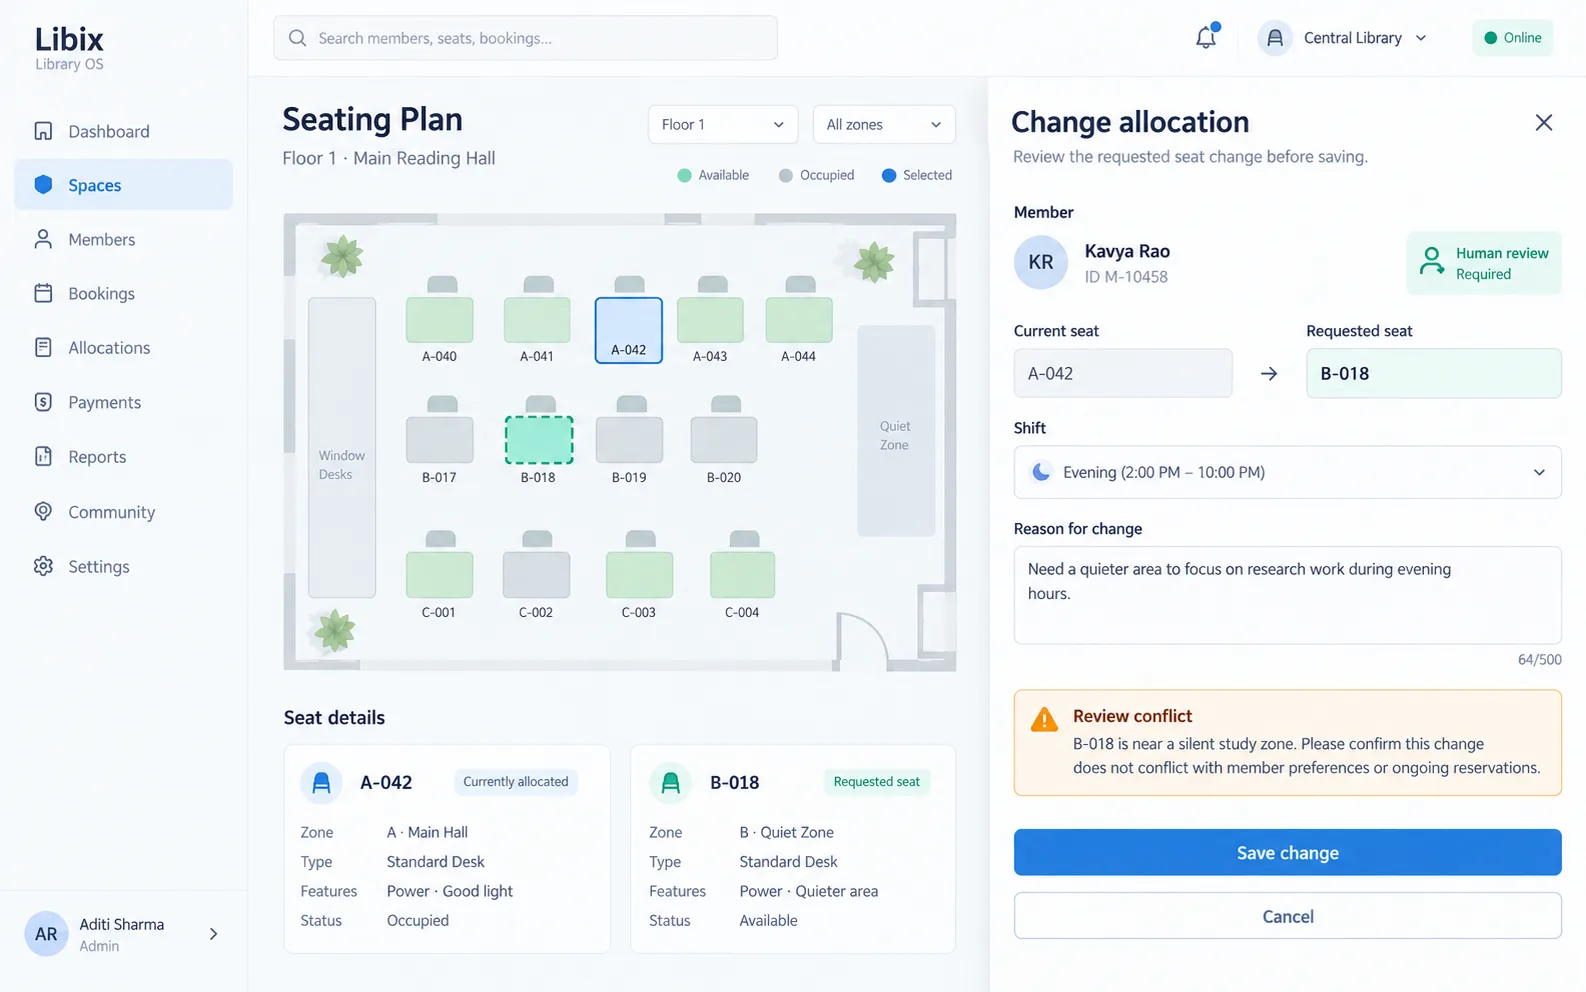
Task: Expand Aditi Sharma profile chevron
Action: pyautogui.click(x=213, y=934)
